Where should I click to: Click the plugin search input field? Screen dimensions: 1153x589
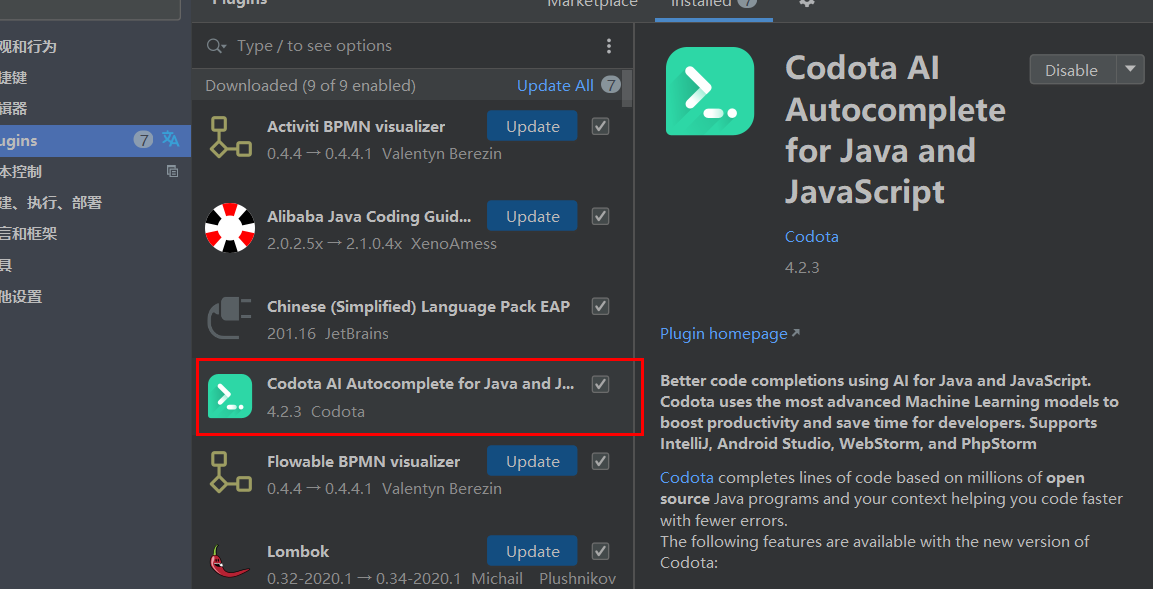pyautogui.click(x=415, y=46)
